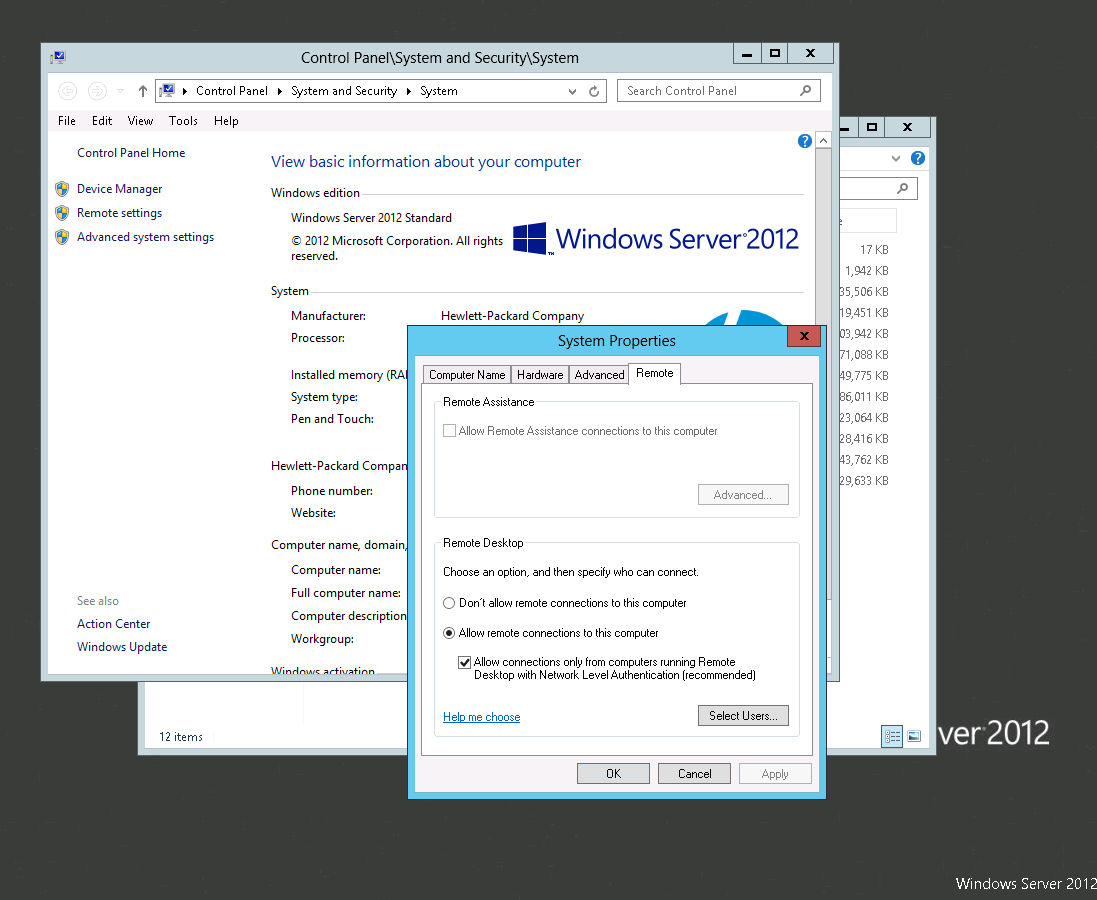This screenshot has height=900, width=1097.
Task: Click the 17 KB size entry
Action: point(874,250)
